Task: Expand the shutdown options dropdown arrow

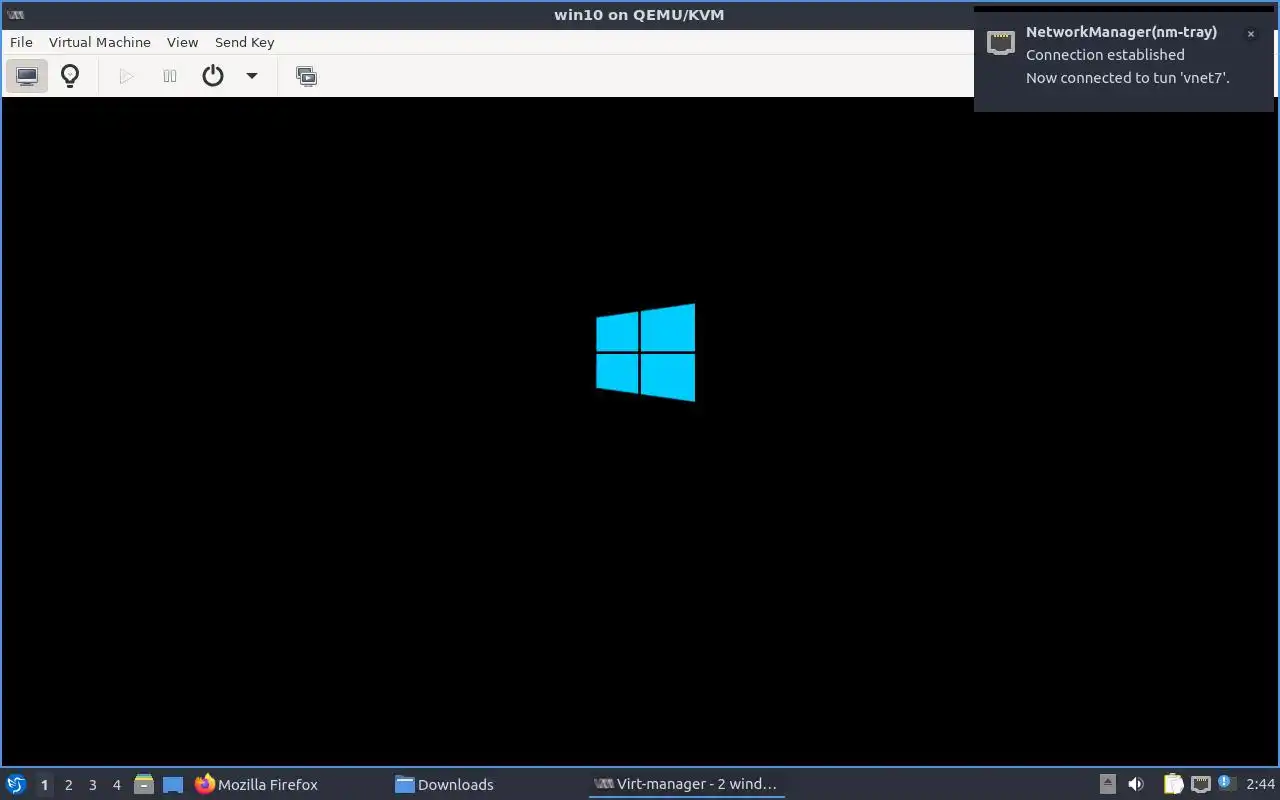Action: tap(252, 76)
